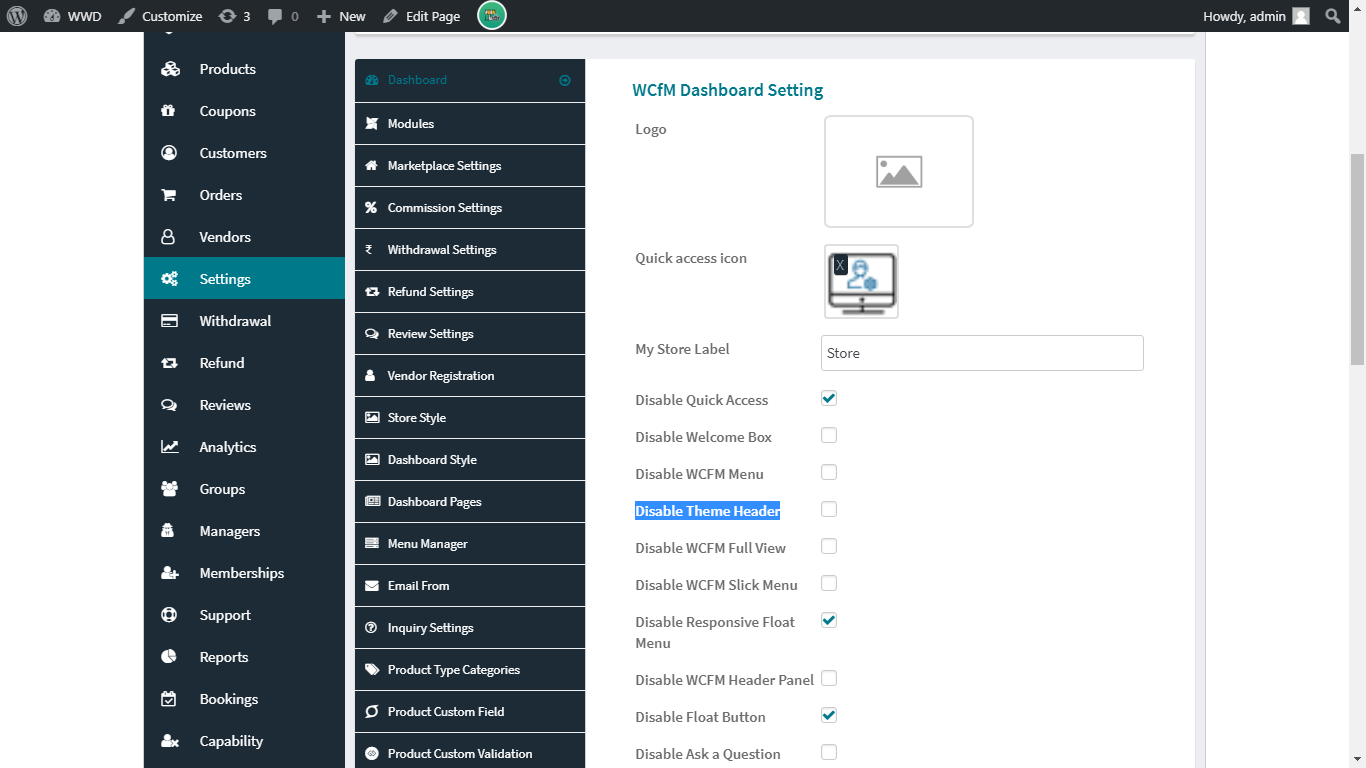Click the Managers icon in sidebar

(x=169, y=531)
